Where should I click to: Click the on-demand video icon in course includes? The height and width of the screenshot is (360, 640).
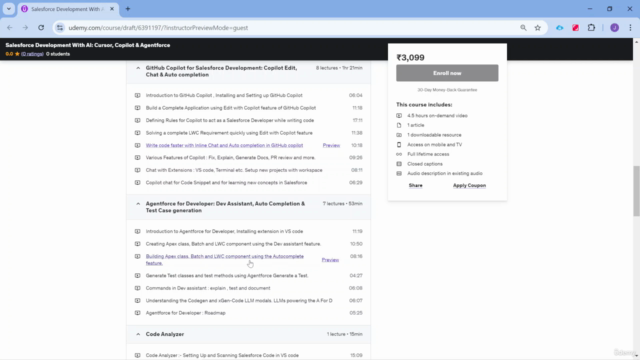pos(399,116)
